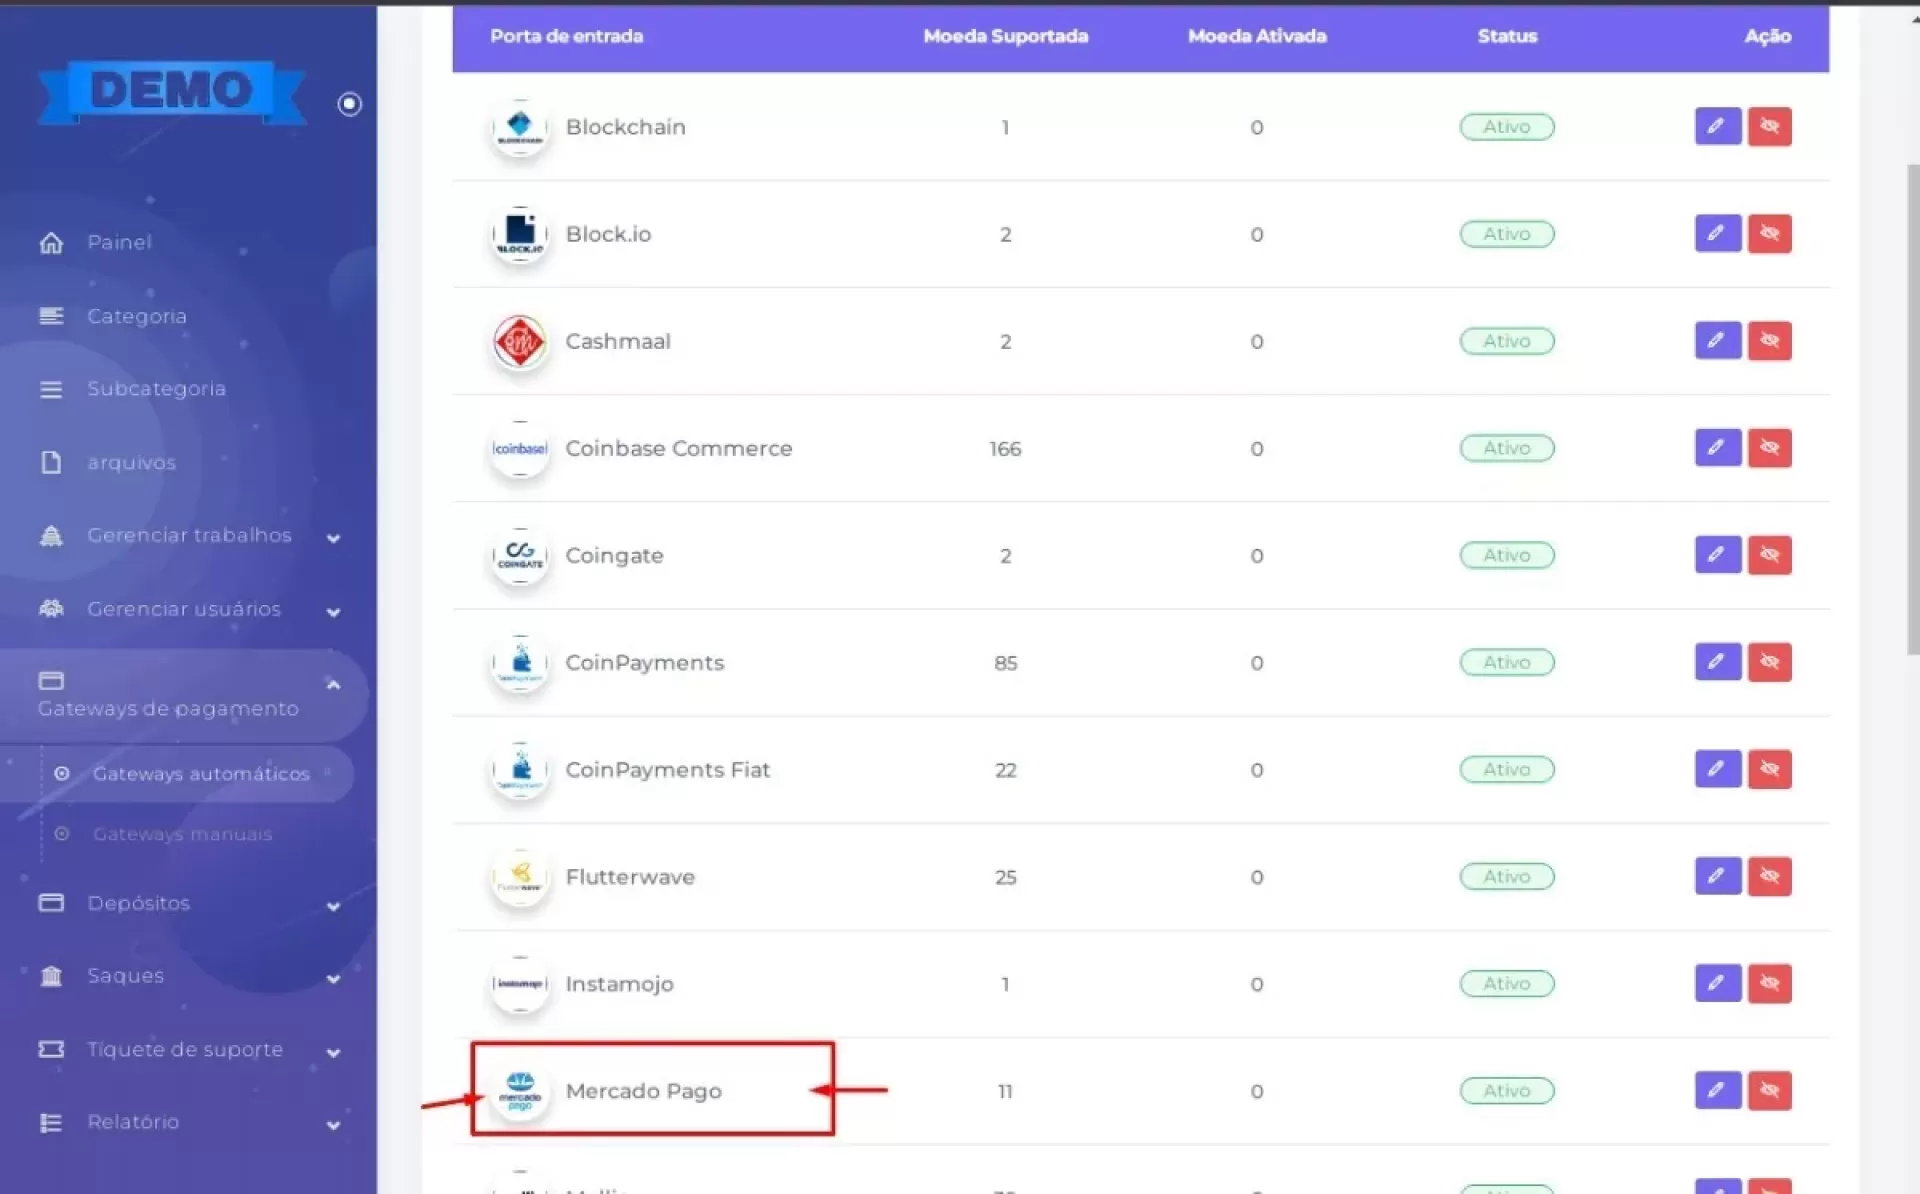The height and width of the screenshot is (1194, 1920).
Task: Click the edit pencil icon for Mercado Pago
Action: (1716, 1090)
